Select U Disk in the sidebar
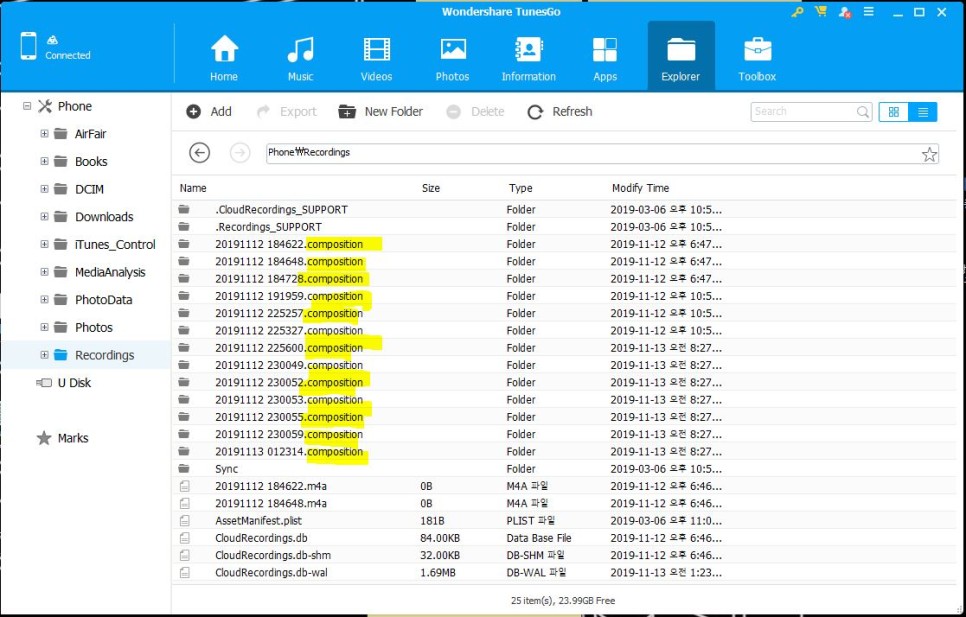This screenshot has height=617, width=966. pos(74,383)
